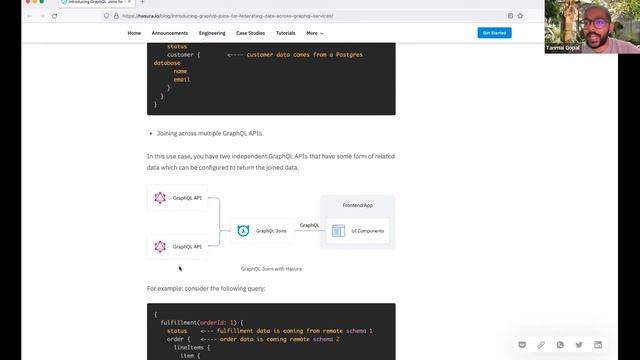The height and width of the screenshot is (360, 640).
Task: Click the UI Components icon in diagram
Action: (x=338, y=231)
